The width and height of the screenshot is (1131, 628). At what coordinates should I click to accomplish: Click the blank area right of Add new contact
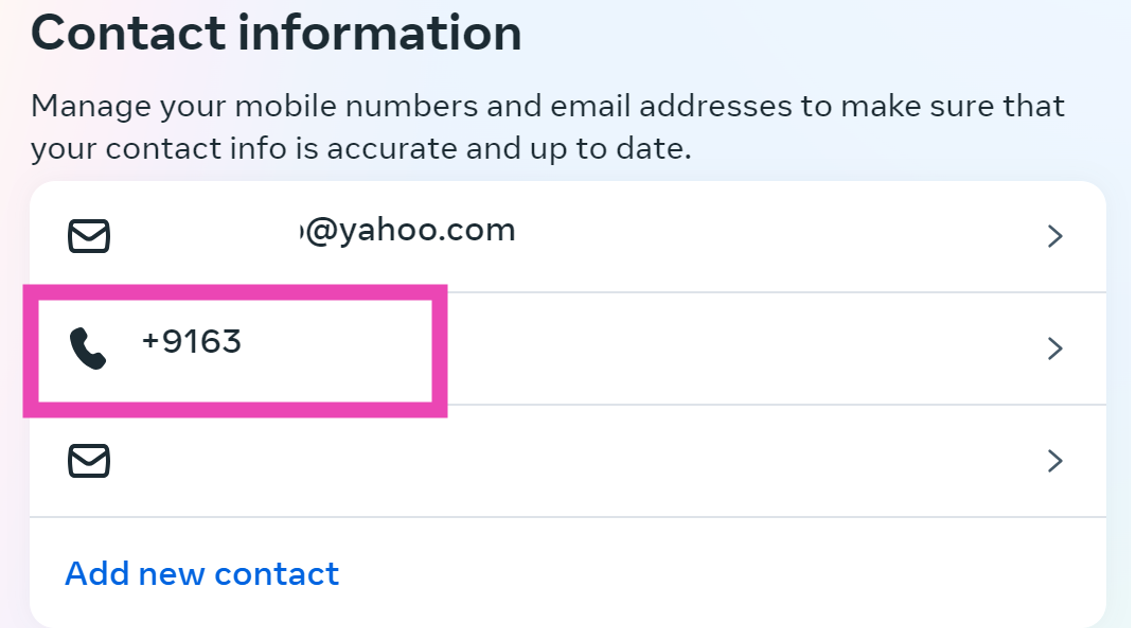[x=700, y=574]
